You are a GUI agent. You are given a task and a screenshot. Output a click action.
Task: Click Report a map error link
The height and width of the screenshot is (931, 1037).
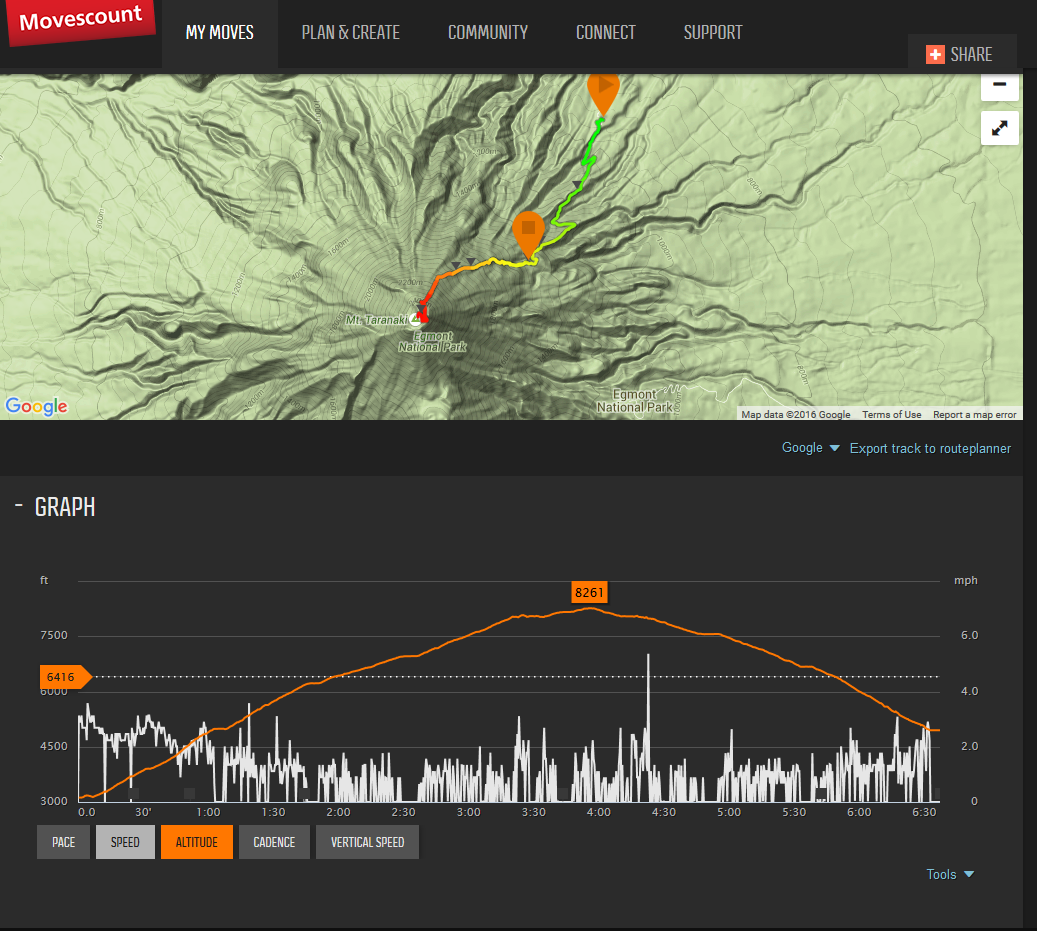pos(974,414)
